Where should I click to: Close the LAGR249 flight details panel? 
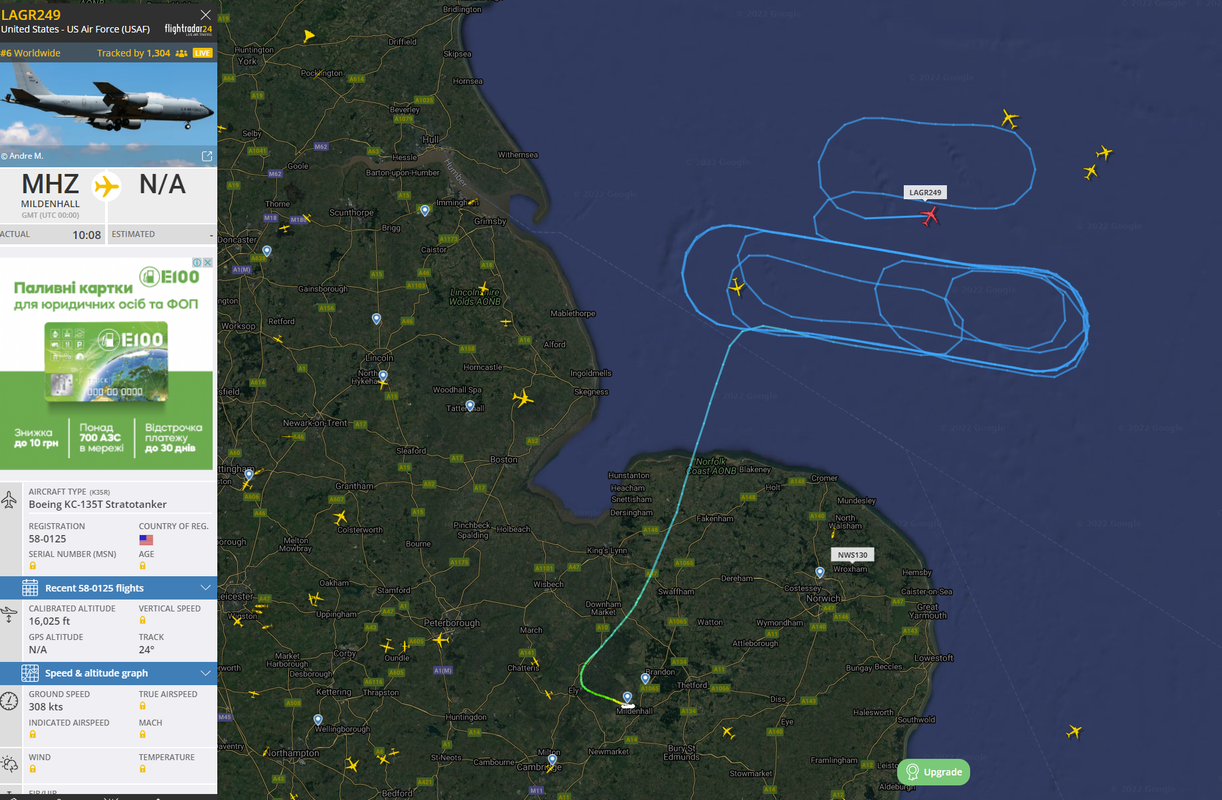point(206,15)
